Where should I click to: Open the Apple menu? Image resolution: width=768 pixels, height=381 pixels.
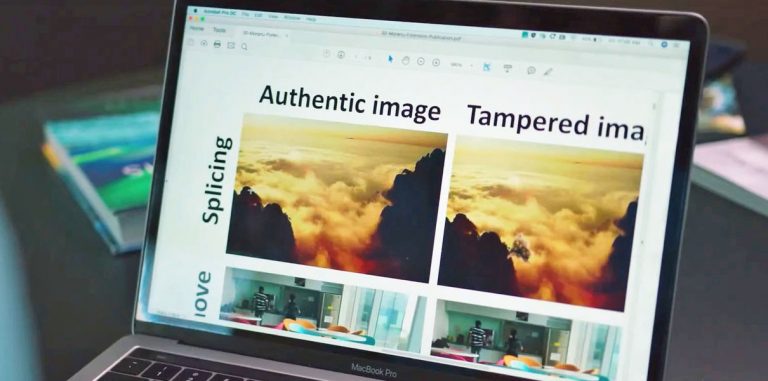pyautogui.click(x=195, y=11)
